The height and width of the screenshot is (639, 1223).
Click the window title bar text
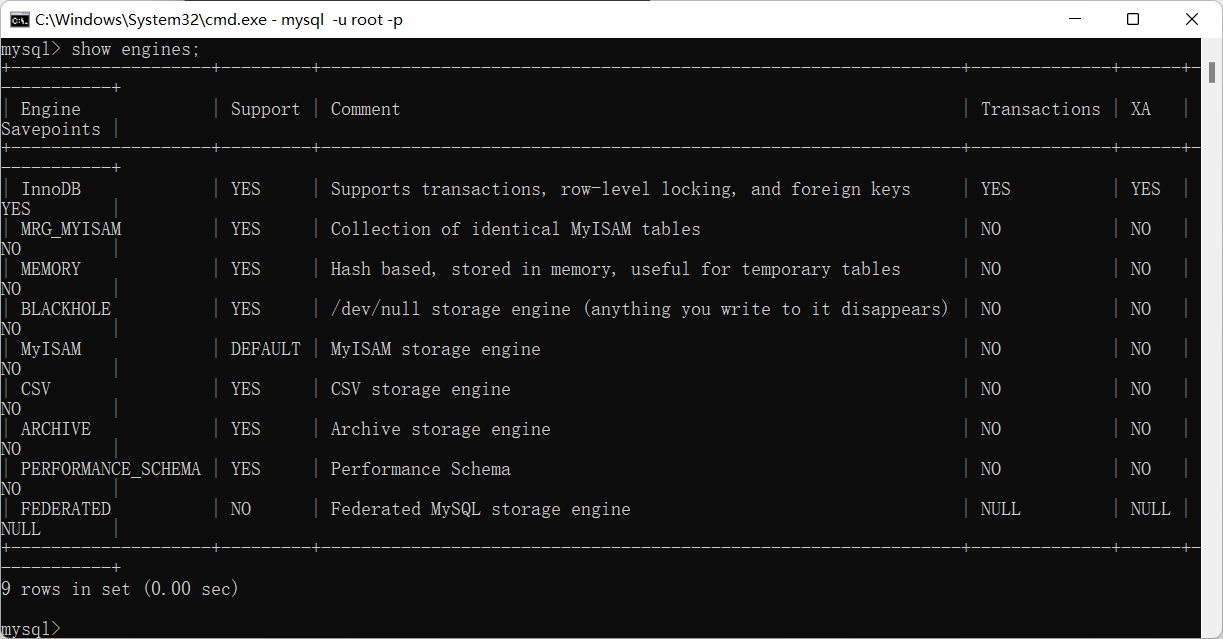(x=218, y=19)
